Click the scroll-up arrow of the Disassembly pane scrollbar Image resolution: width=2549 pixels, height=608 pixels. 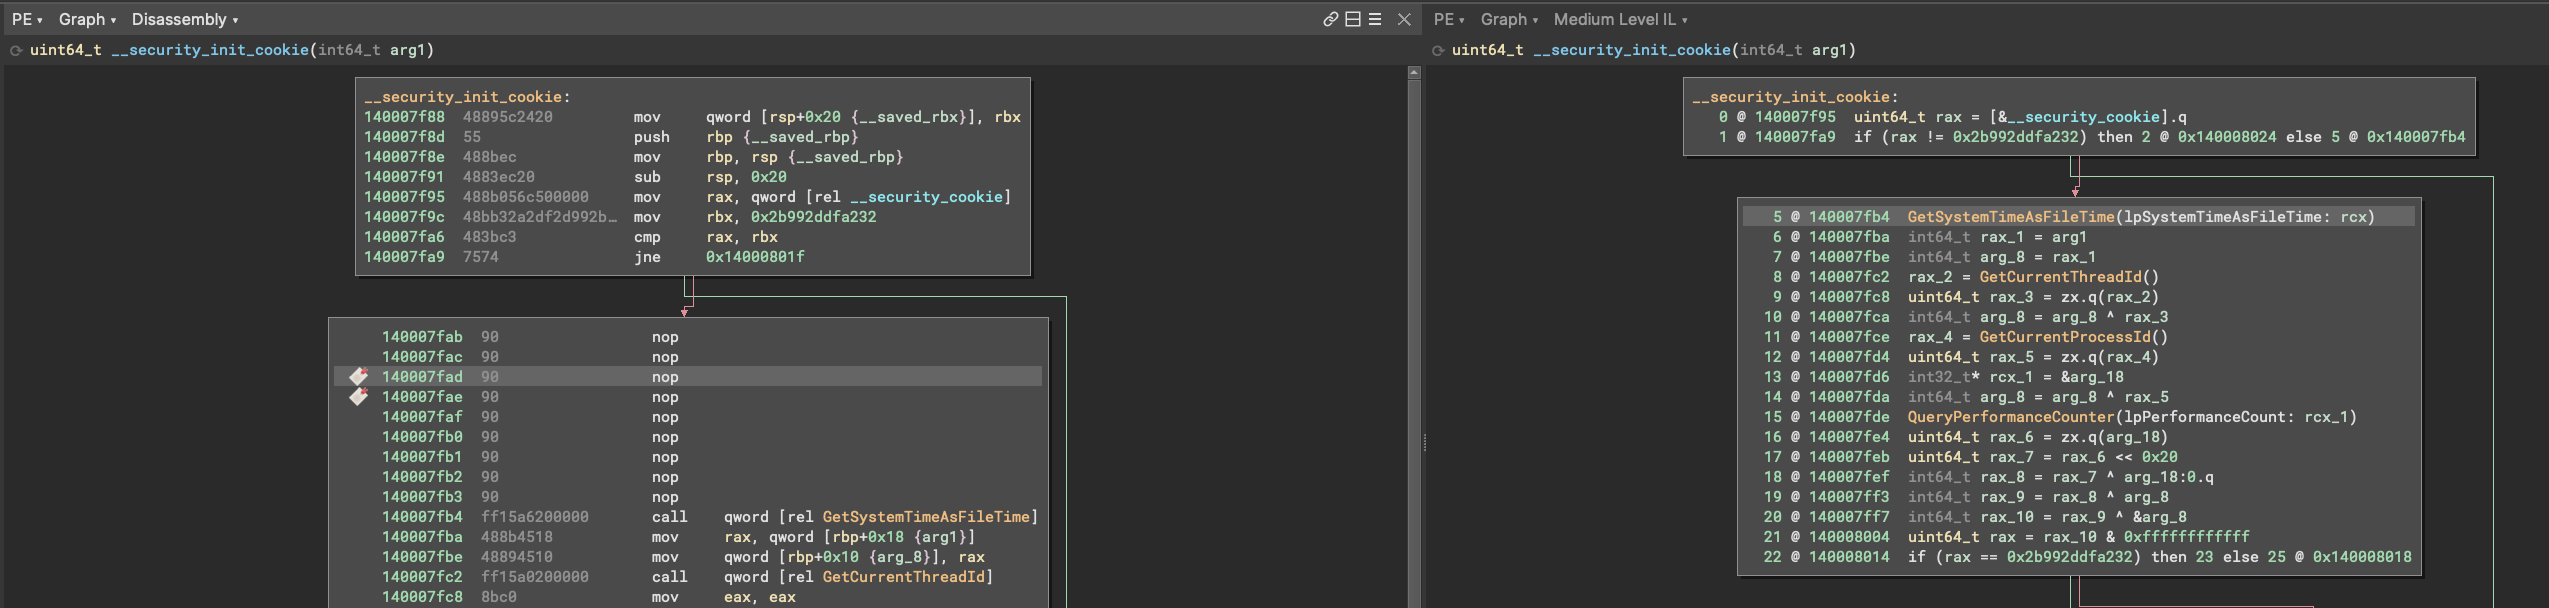coord(1414,72)
